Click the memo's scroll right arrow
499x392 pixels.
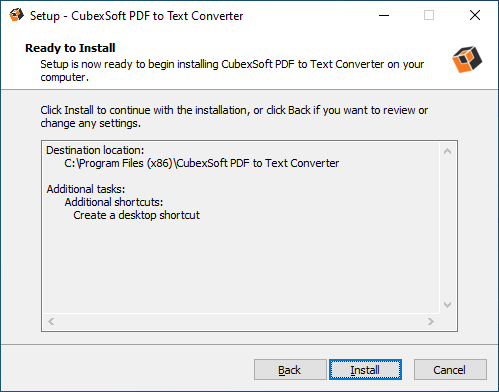431,321
